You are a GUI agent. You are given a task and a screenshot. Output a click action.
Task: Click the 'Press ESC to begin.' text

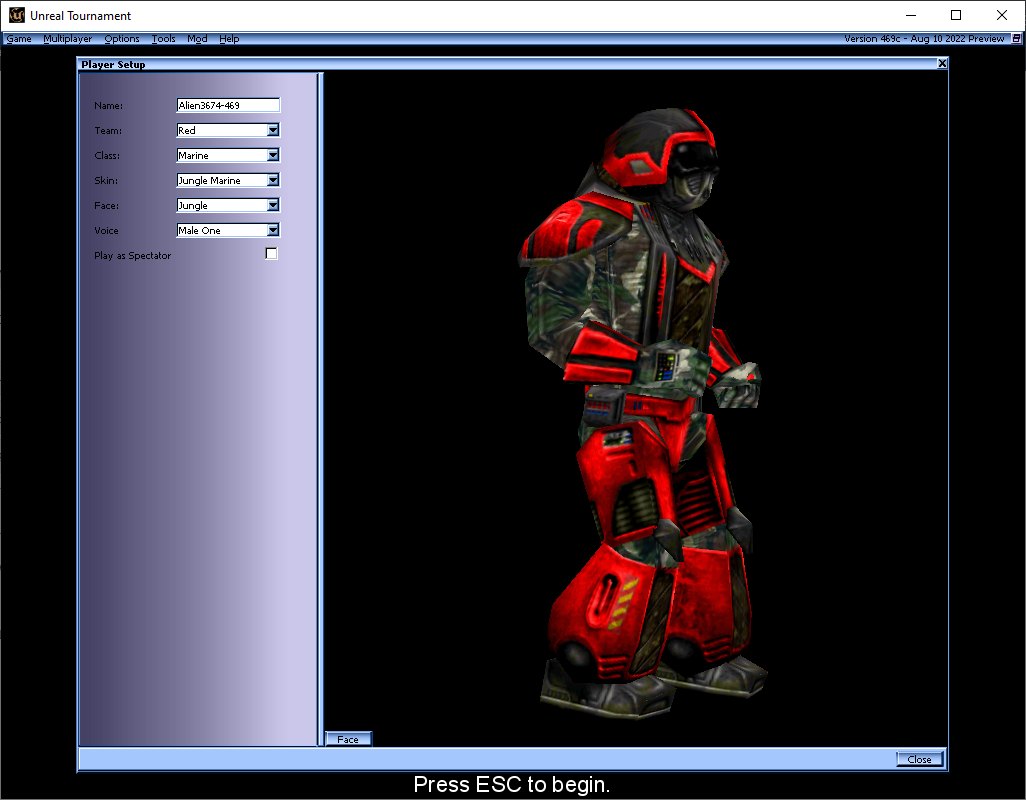pos(512,784)
